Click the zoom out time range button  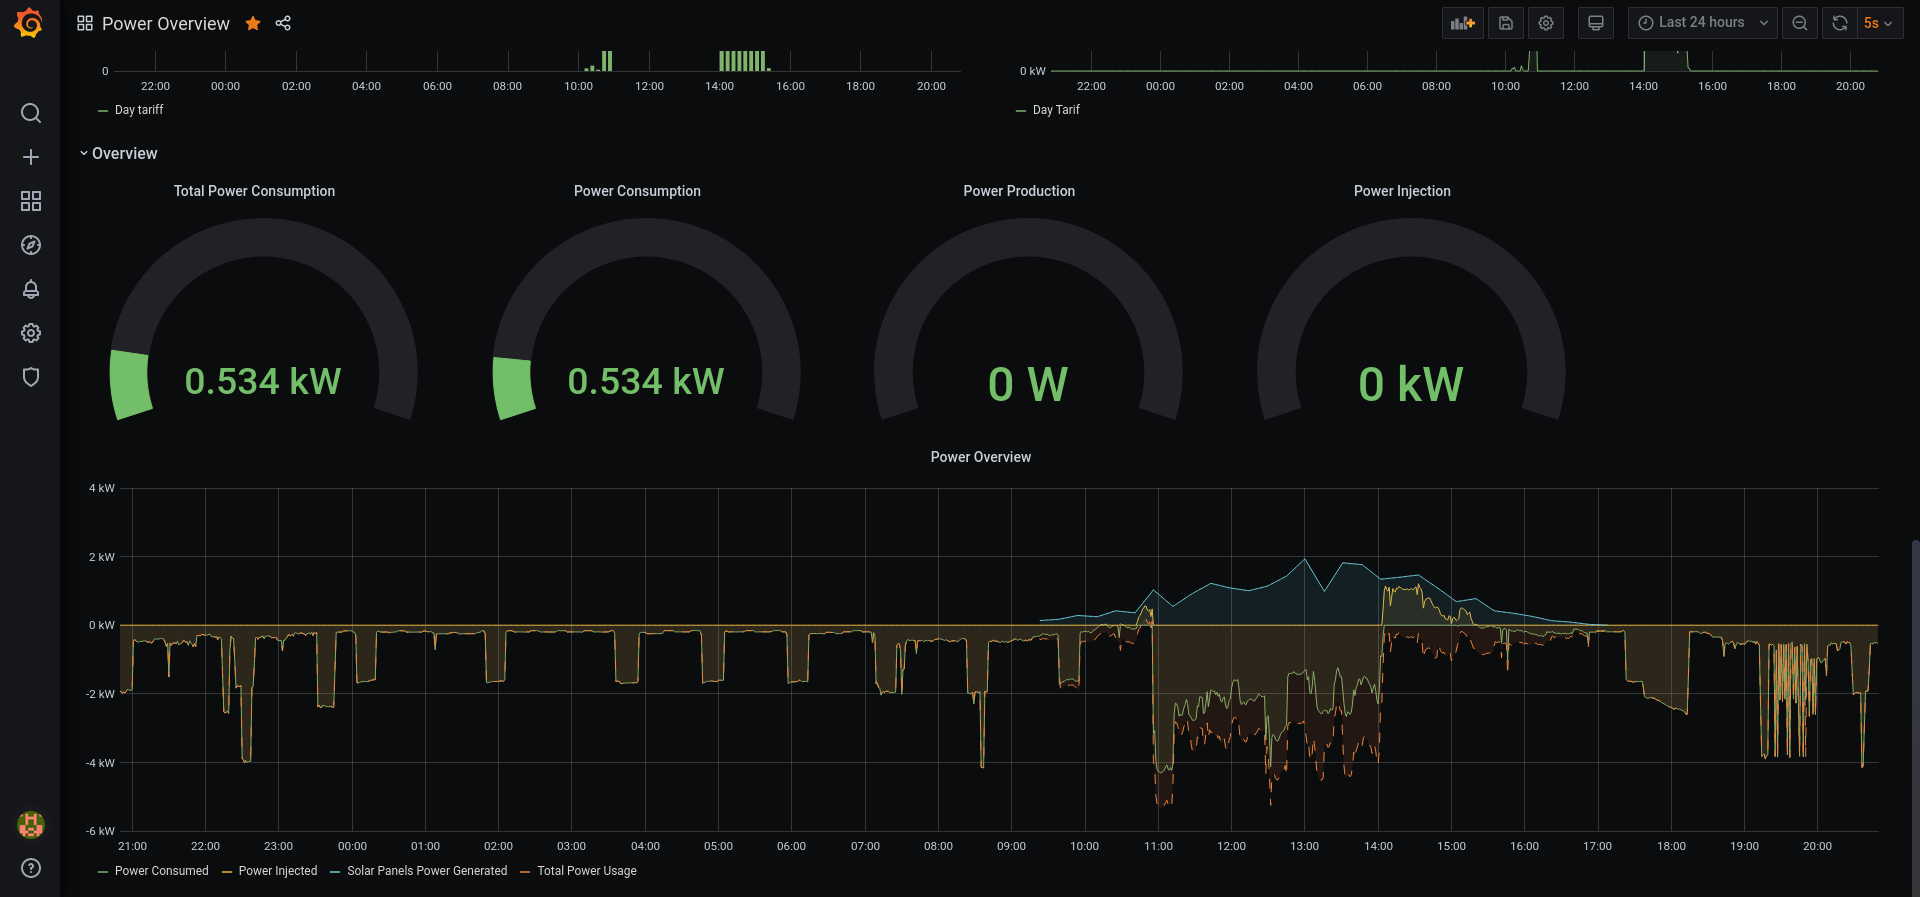point(1799,23)
